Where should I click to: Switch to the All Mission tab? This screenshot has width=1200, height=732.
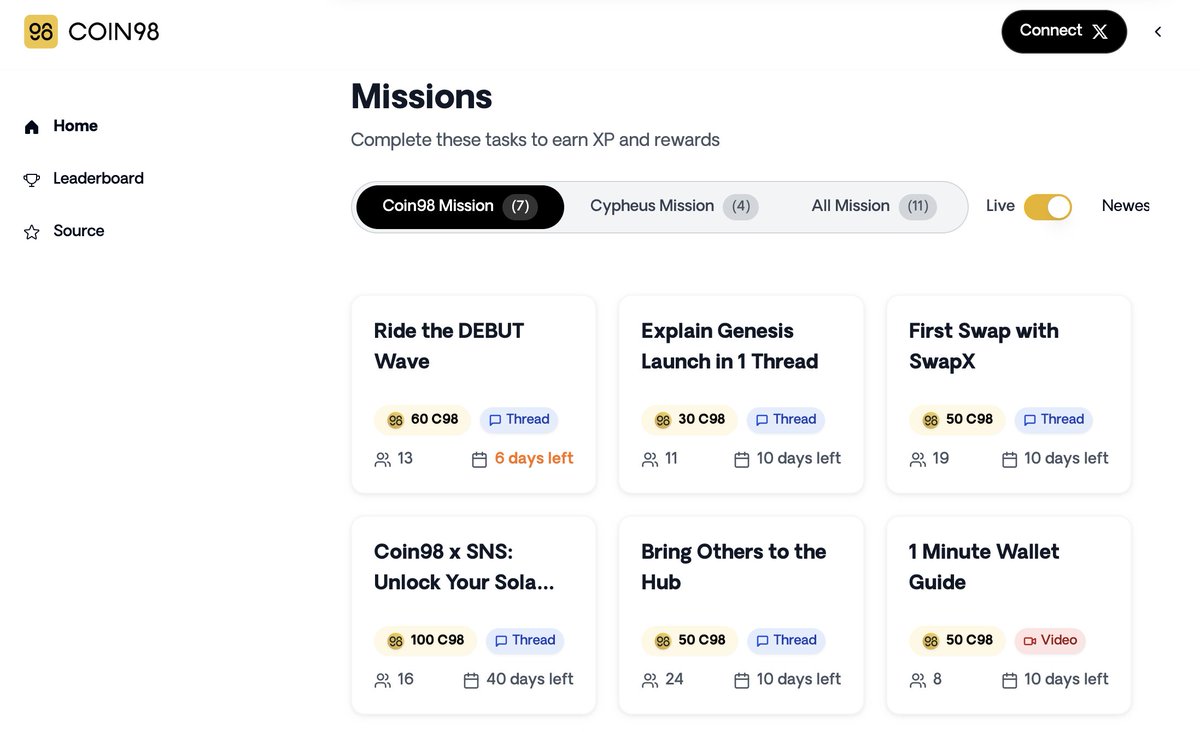point(874,207)
